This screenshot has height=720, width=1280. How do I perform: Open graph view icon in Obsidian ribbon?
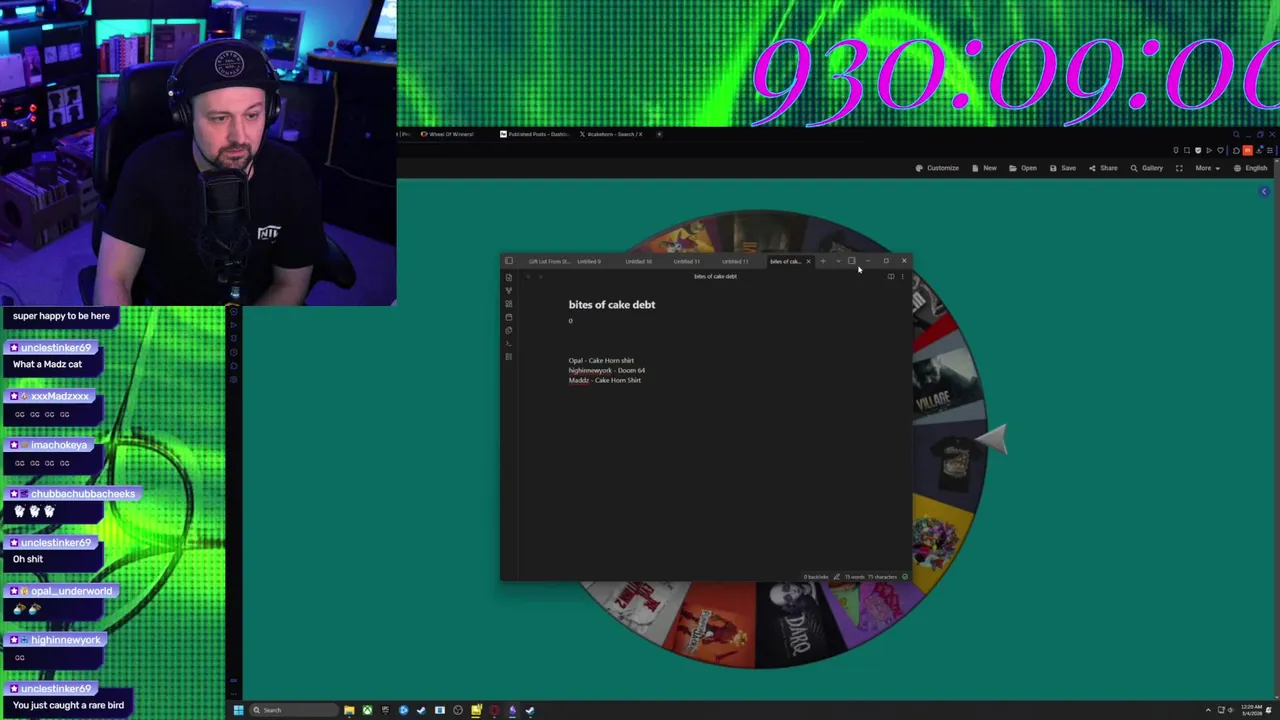(x=508, y=290)
